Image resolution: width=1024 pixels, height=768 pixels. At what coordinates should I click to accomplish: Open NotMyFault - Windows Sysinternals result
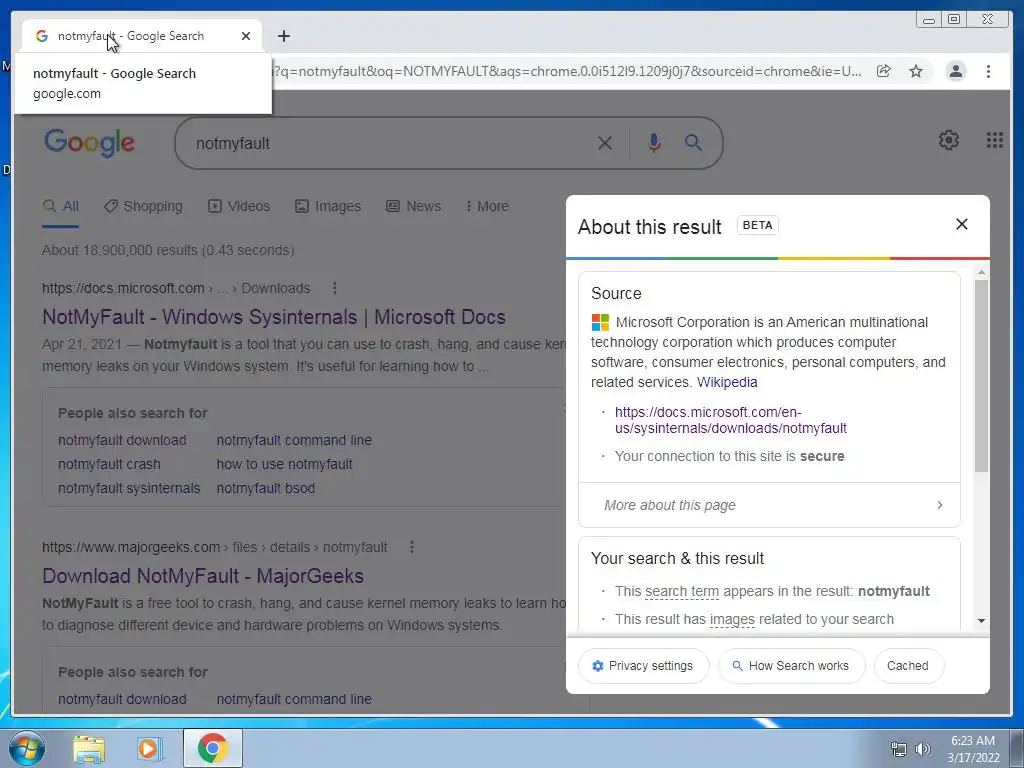click(274, 317)
